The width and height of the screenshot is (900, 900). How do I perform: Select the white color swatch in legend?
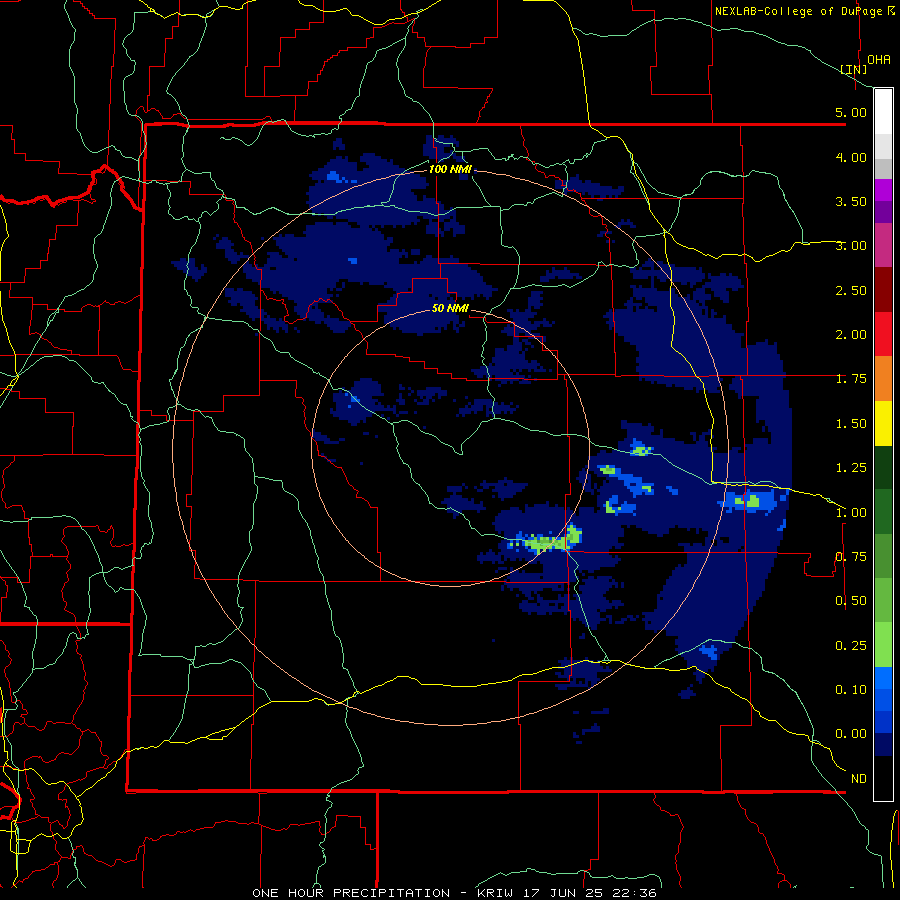point(883,112)
